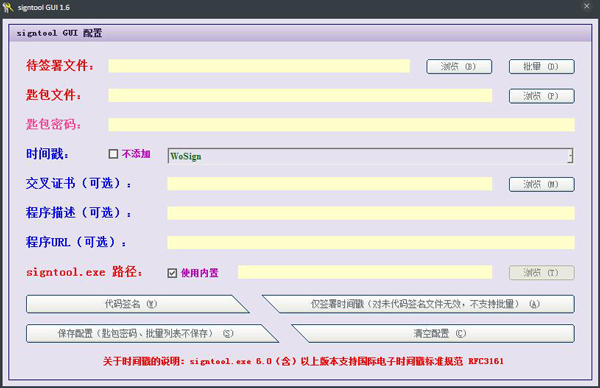The image size is (600, 388).
Task: Browse for cross certificate (浏览 M)
Action: 541,184
